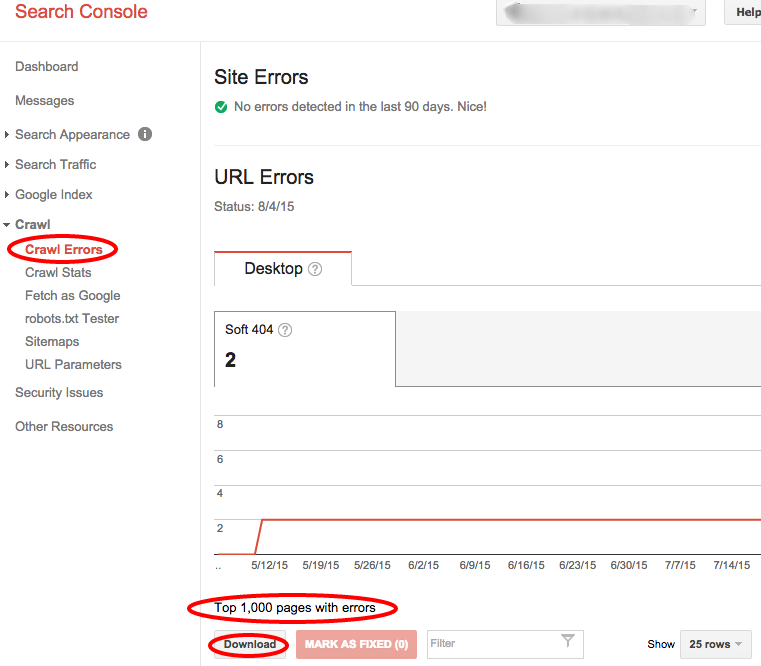Click the help icon next to Desktop
The height and width of the screenshot is (666, 761).
pos(315,269)
